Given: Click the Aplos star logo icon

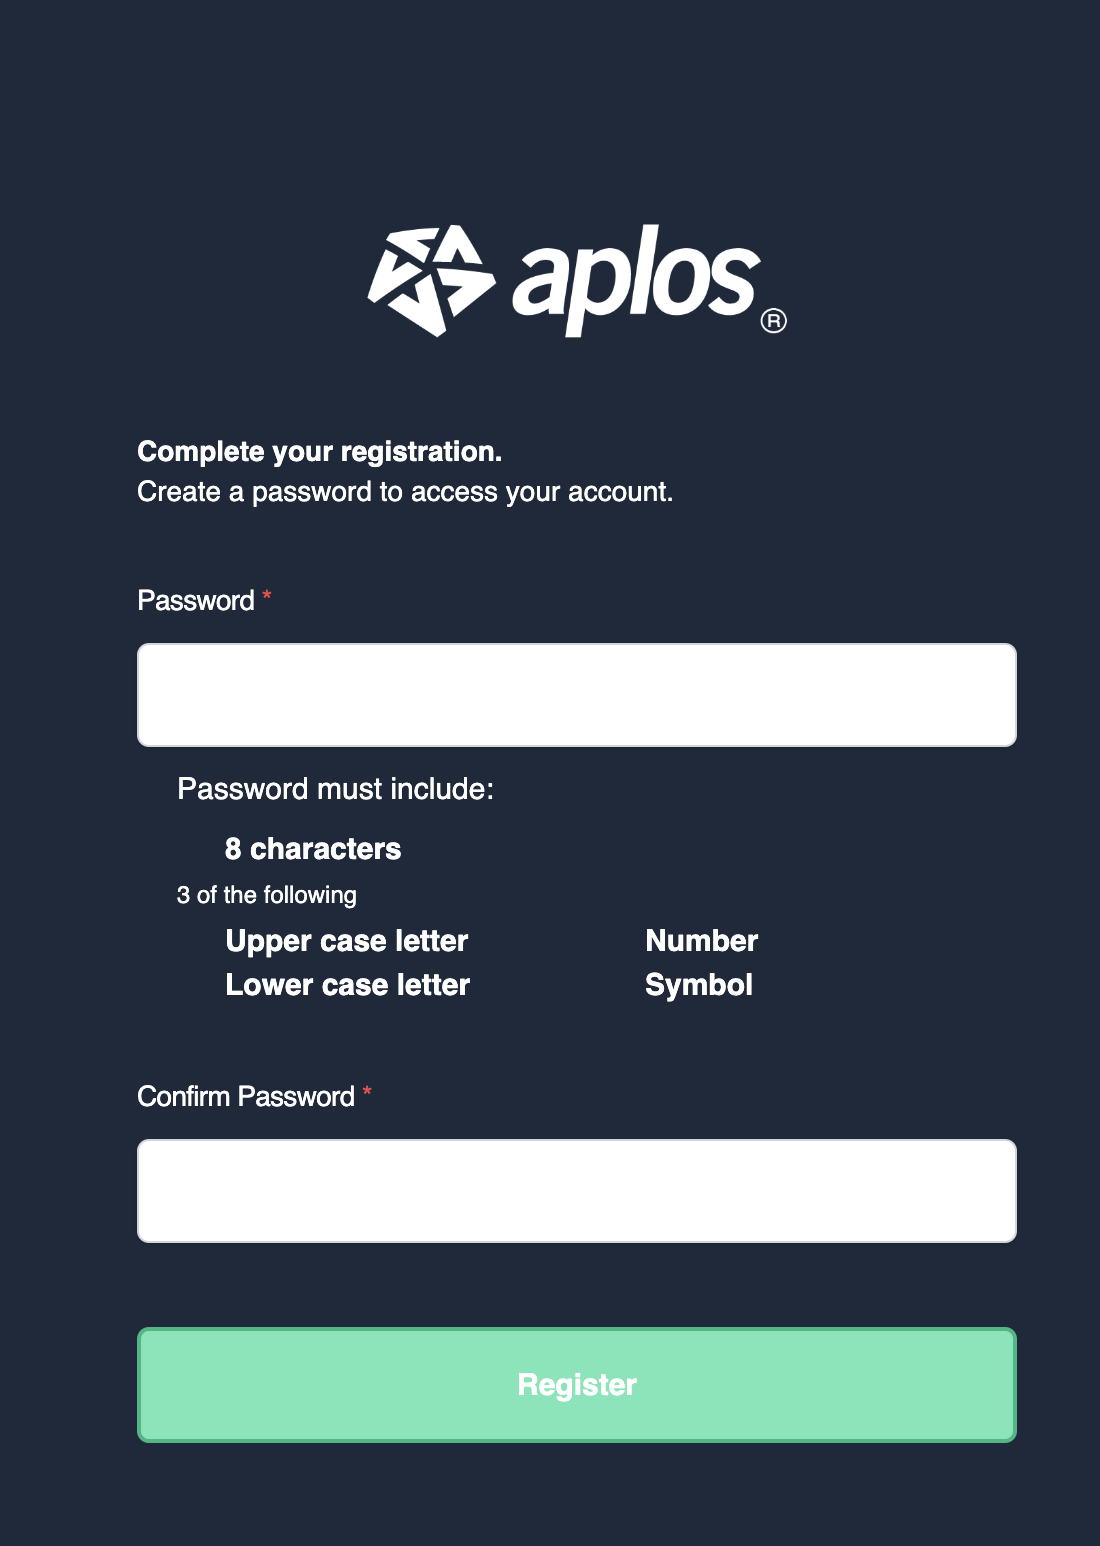Looking at the screenshot, I should (x=432, y=281).
